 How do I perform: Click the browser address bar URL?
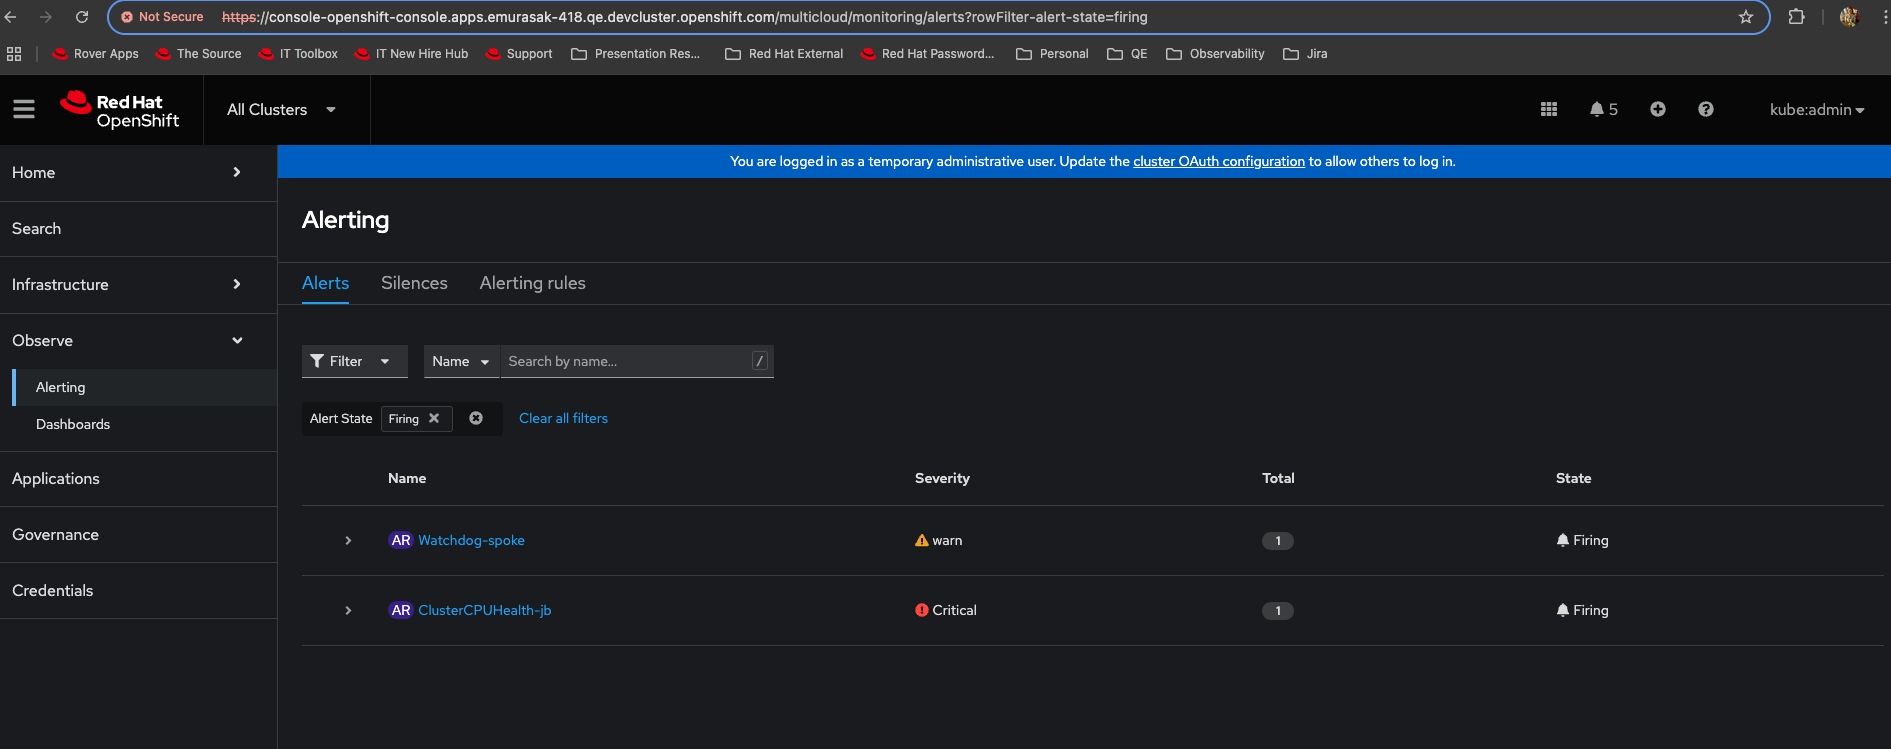click(685, 17)
